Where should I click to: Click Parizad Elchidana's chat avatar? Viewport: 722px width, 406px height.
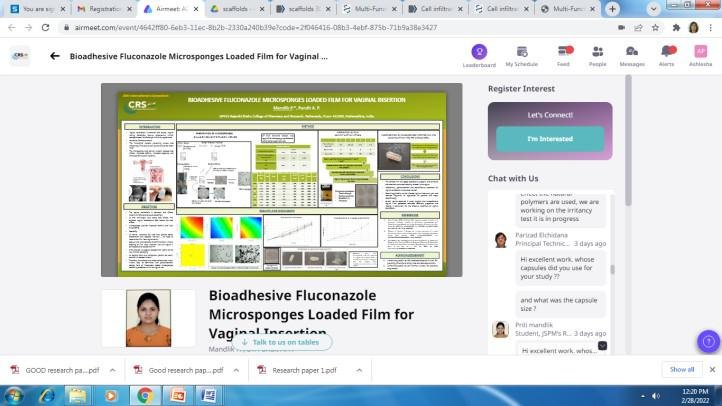pyautogui.click(x=500, y=239)
